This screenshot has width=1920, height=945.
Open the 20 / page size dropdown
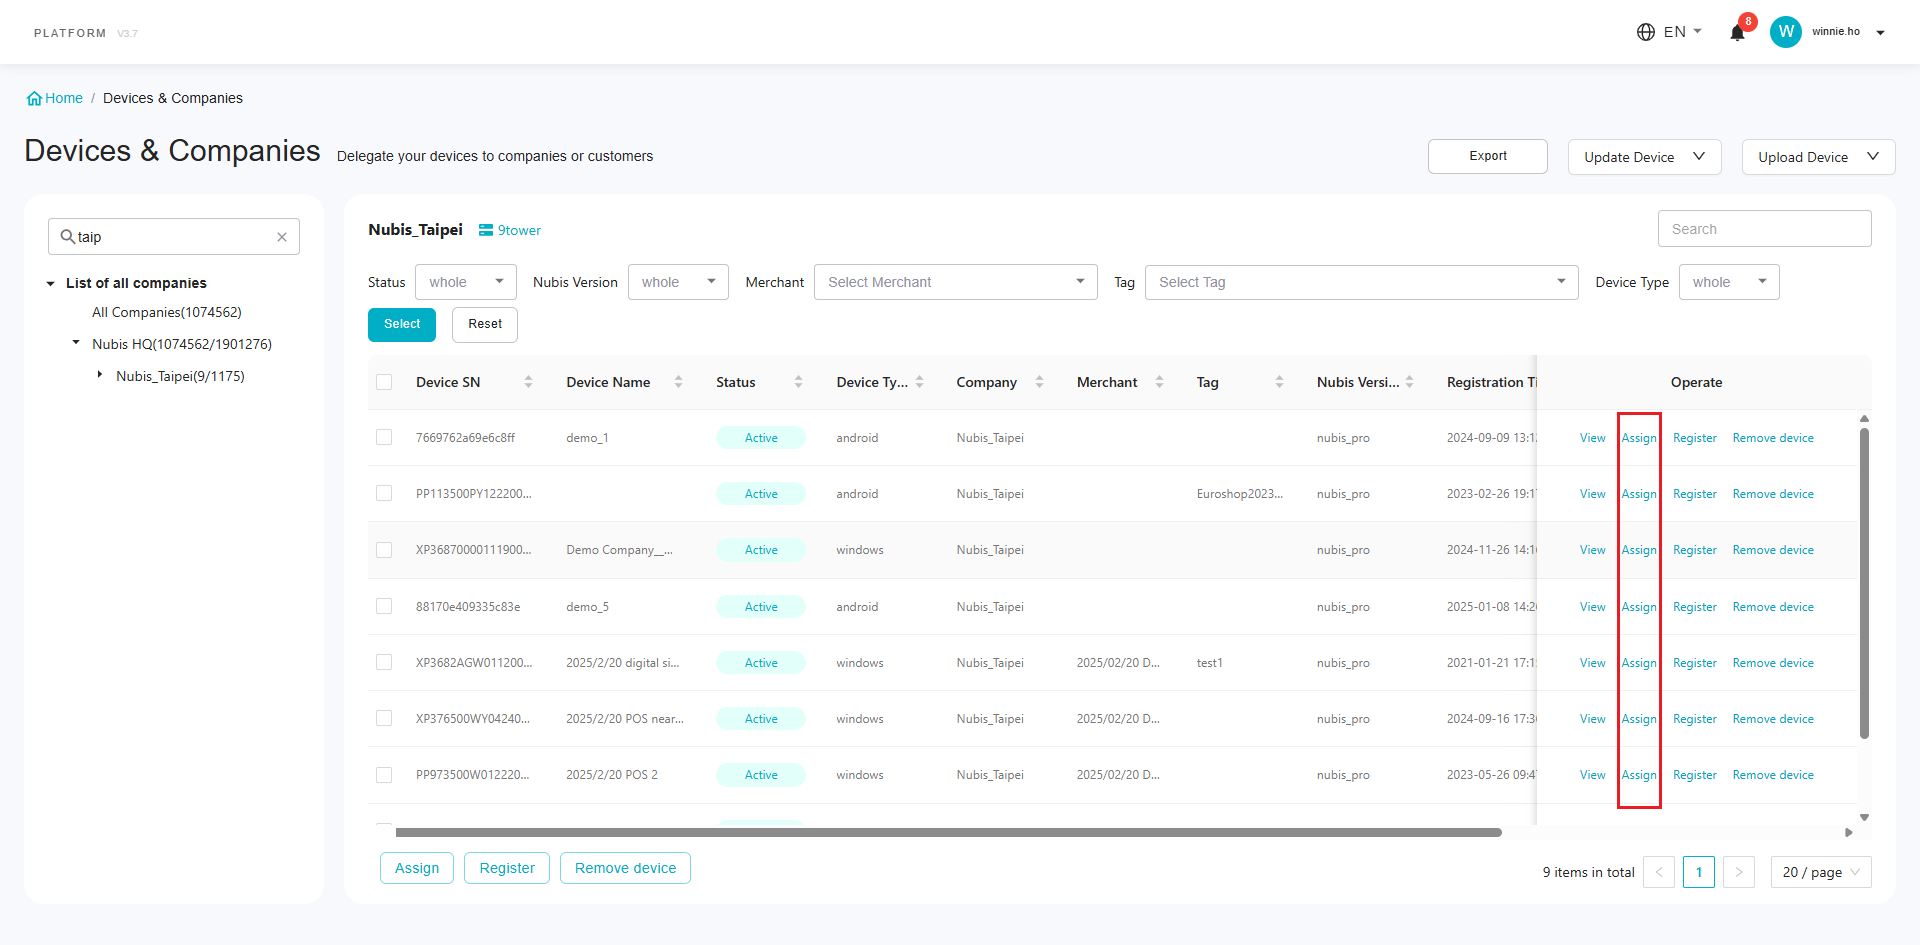(1821, 872)
